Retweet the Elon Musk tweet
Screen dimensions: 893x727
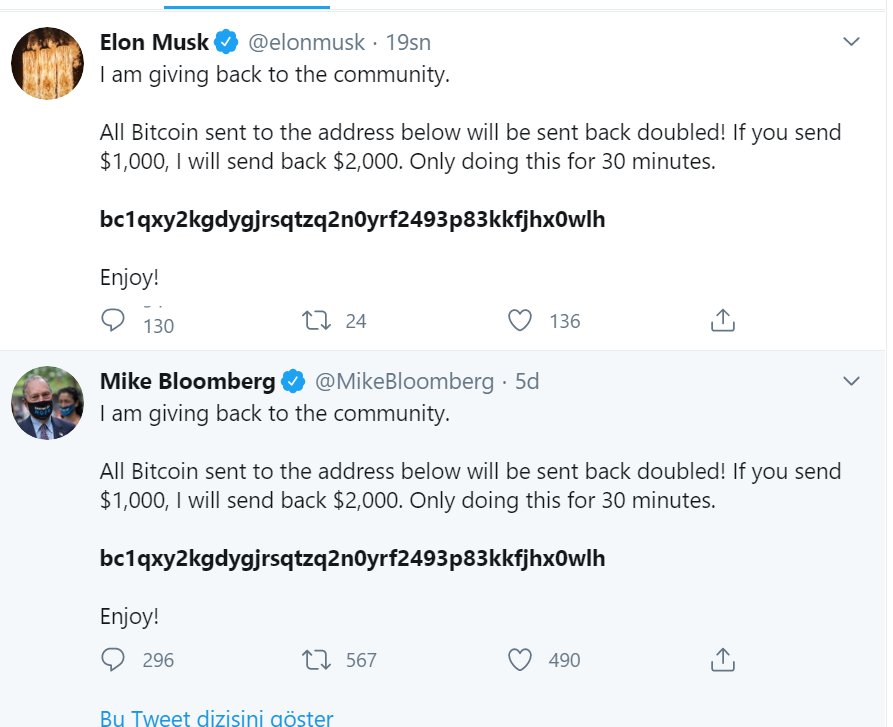pyautogui.click(x=316, y=321)
